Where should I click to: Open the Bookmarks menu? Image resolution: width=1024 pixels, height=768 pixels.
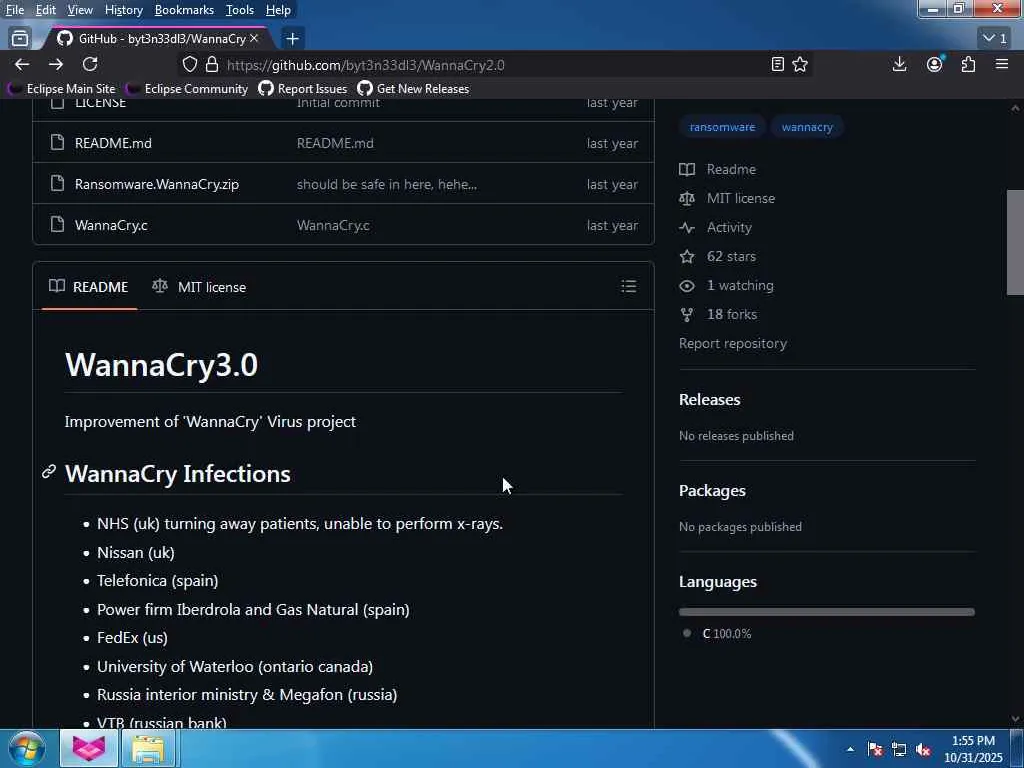click(x=184, y=10)
